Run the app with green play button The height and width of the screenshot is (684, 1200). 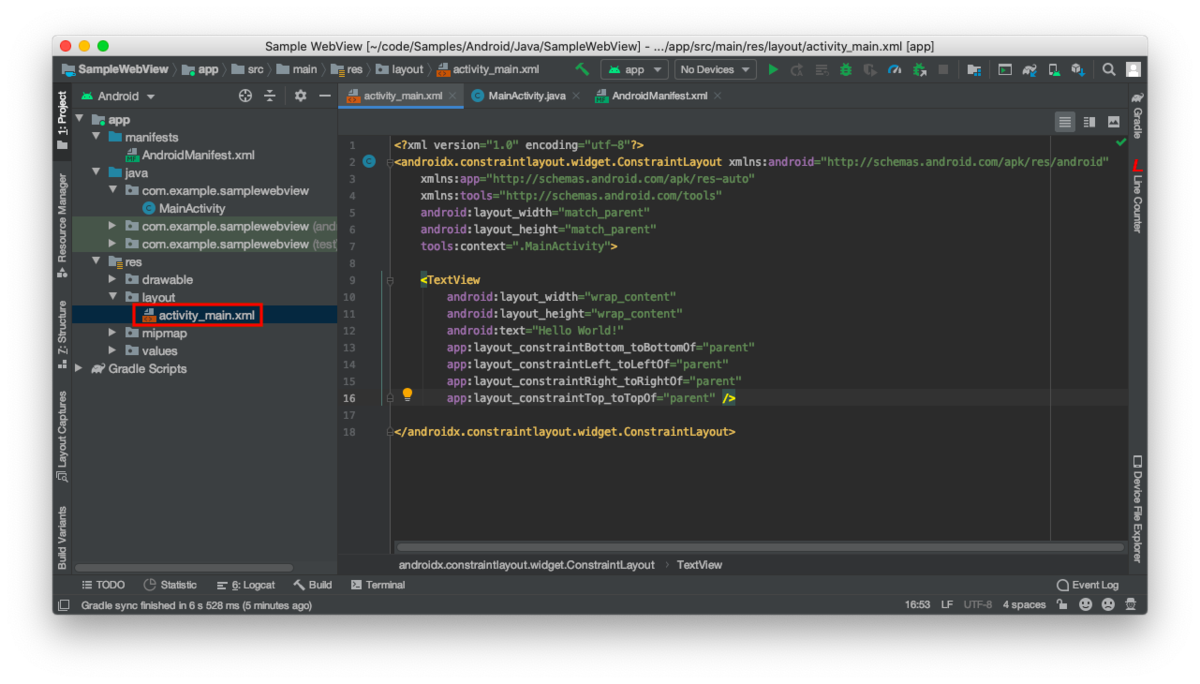click(x=773, y=70)
